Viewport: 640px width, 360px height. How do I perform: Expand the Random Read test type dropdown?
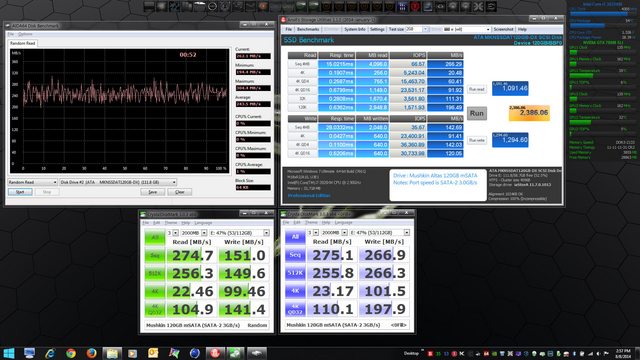point(32,182)
